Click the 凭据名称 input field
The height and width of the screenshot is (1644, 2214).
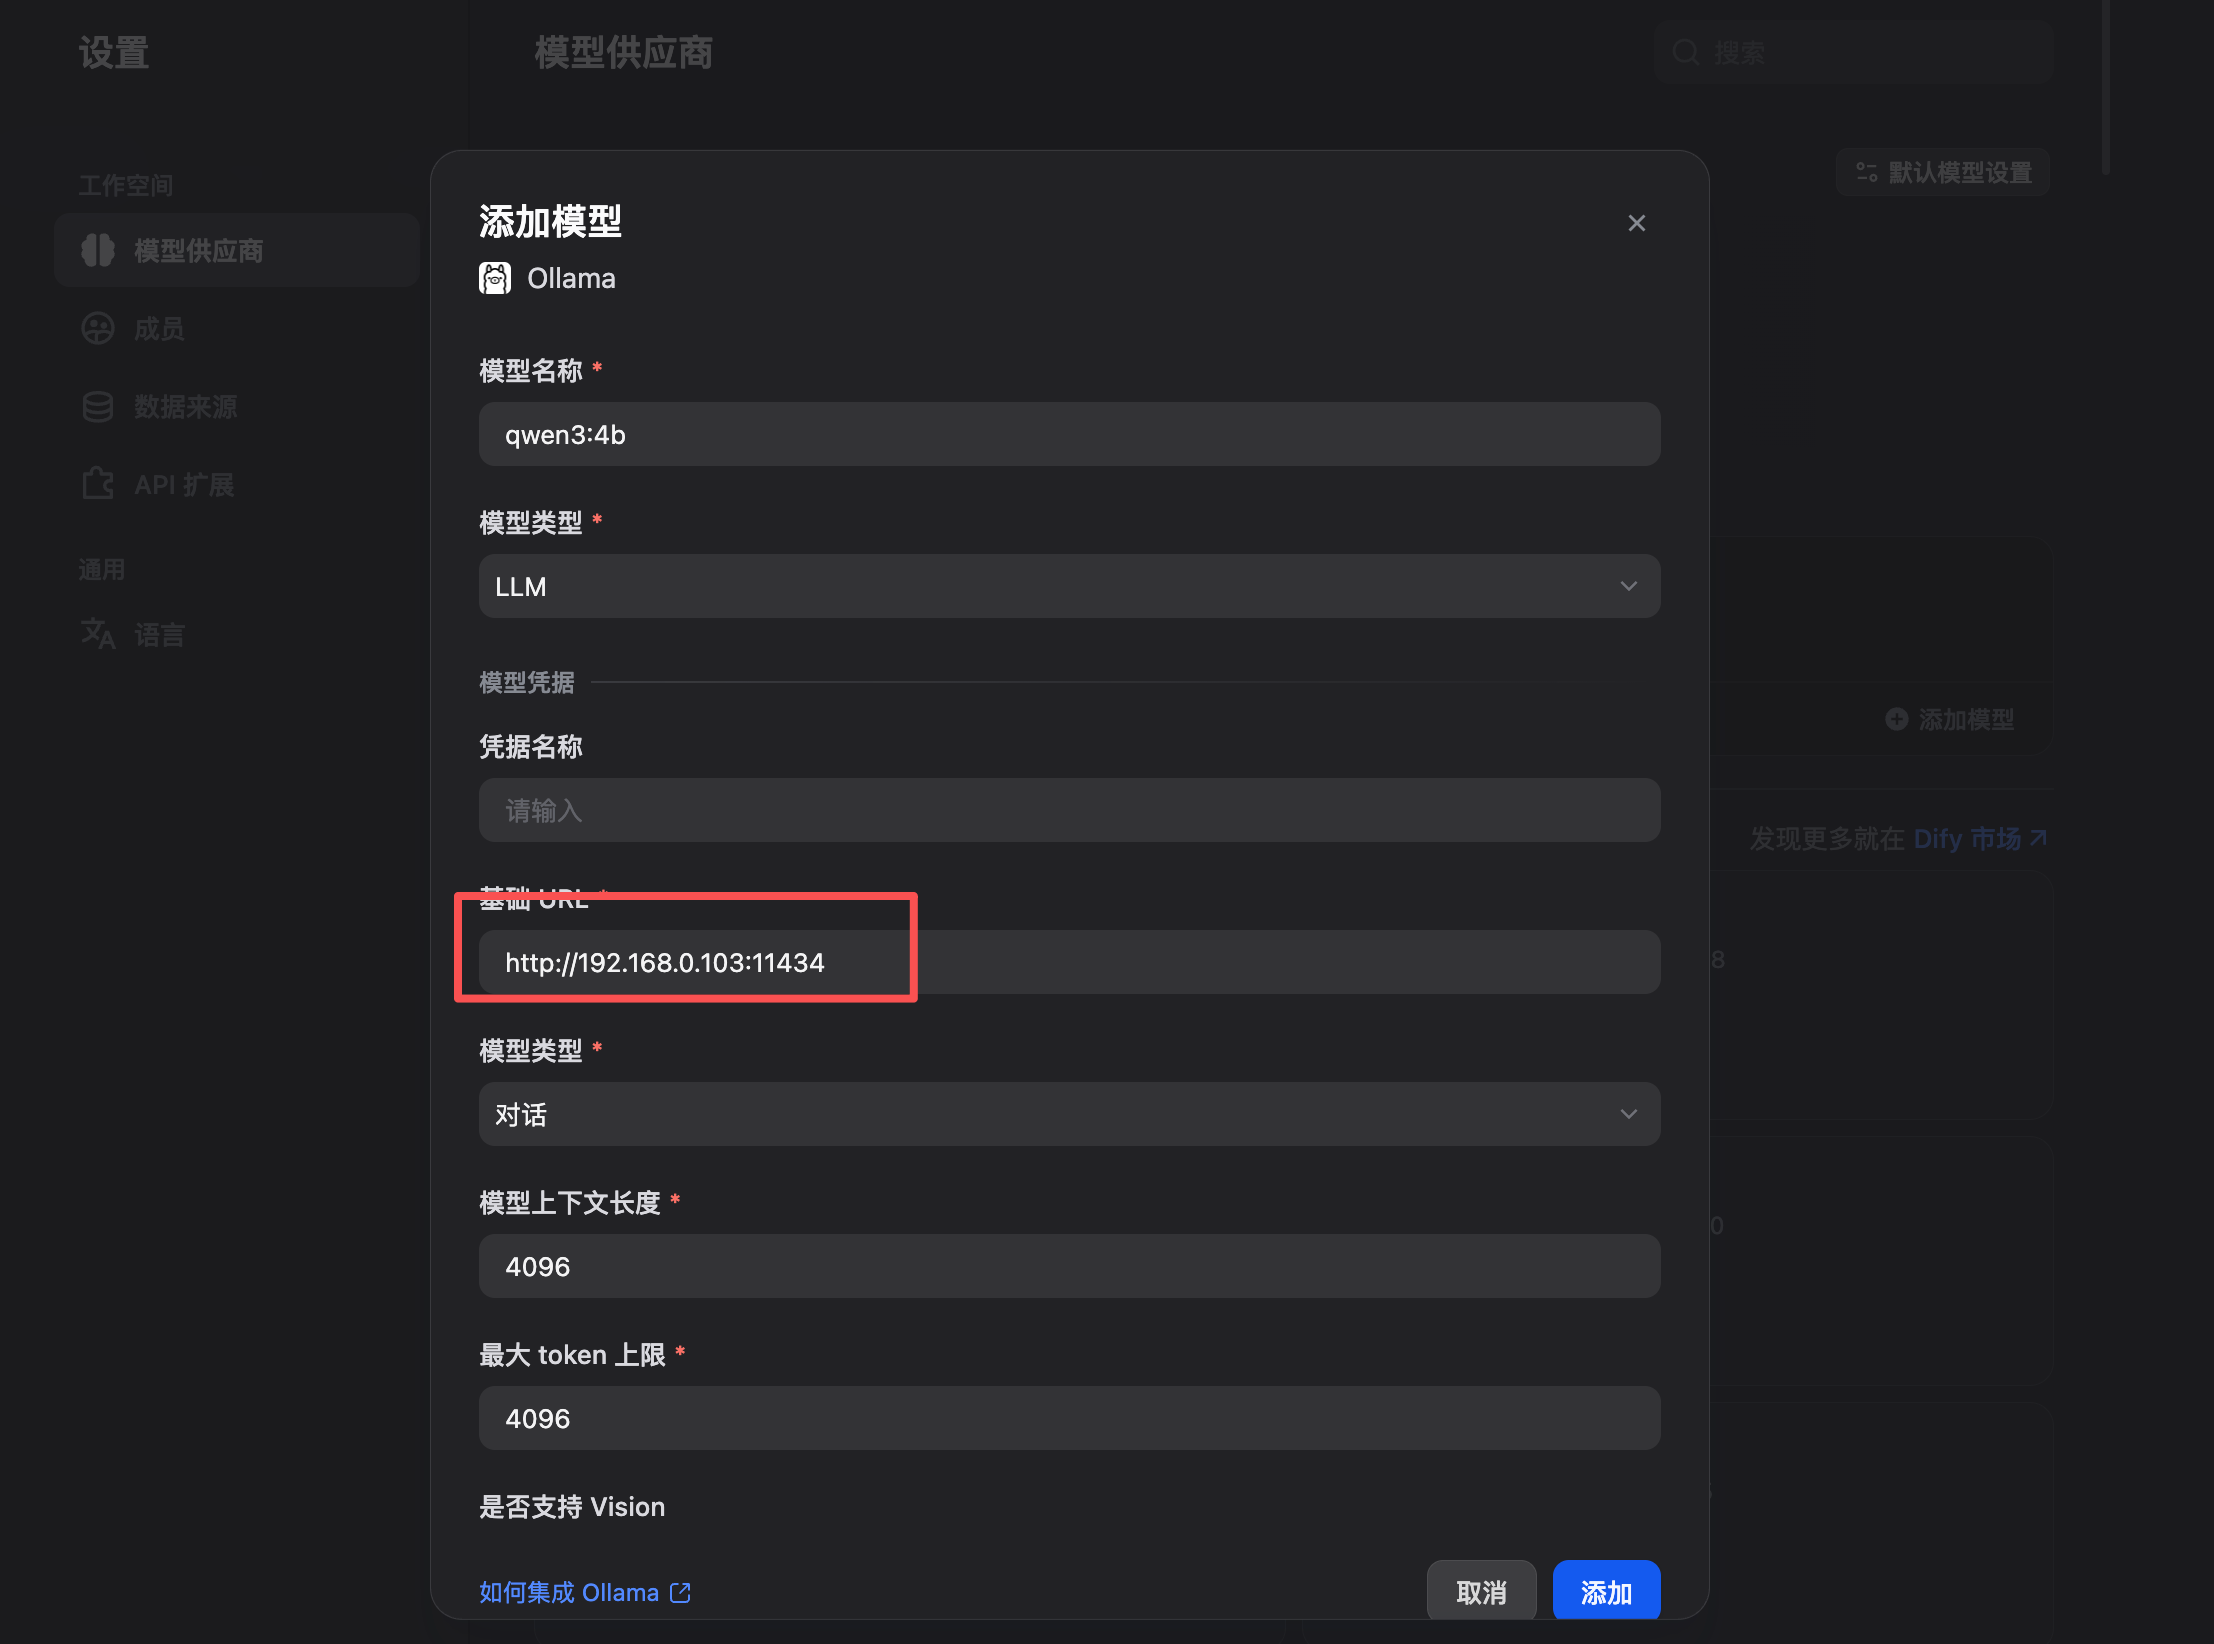[x=1068, y=810]
